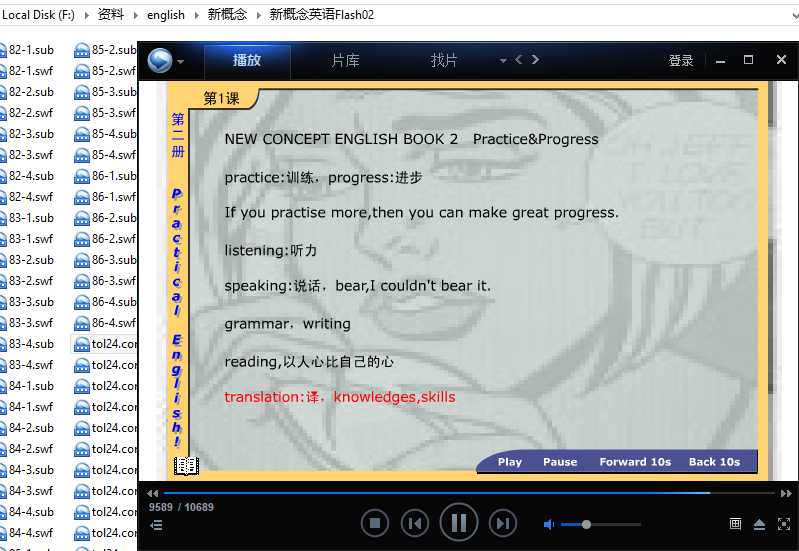Go back with left chevron
The height and width of the screenshot is (551, 799).
point(519,60)
